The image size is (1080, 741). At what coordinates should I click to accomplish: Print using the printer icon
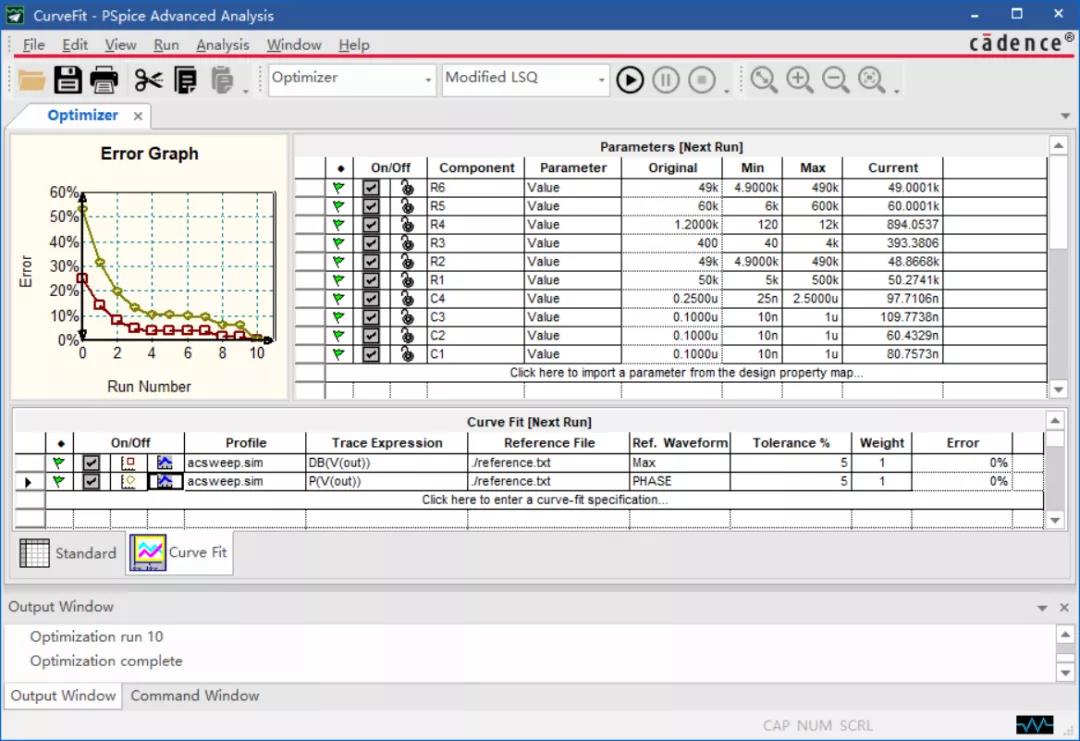point(104,80)
